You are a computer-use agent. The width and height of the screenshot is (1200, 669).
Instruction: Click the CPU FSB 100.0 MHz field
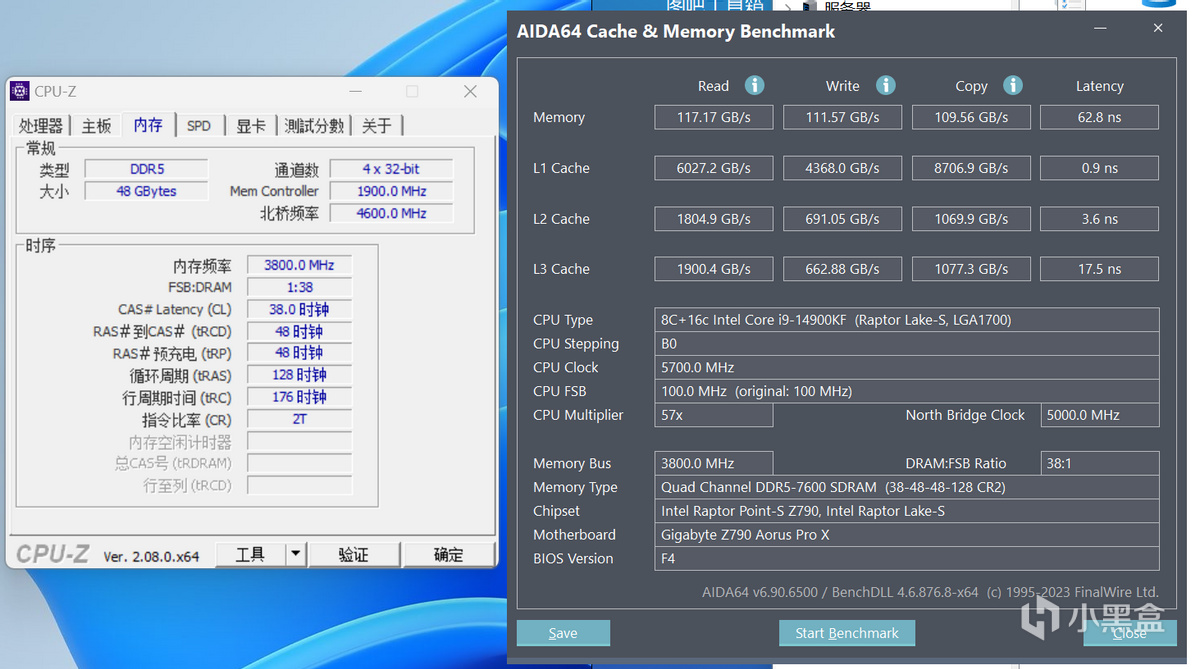[907, 391]
